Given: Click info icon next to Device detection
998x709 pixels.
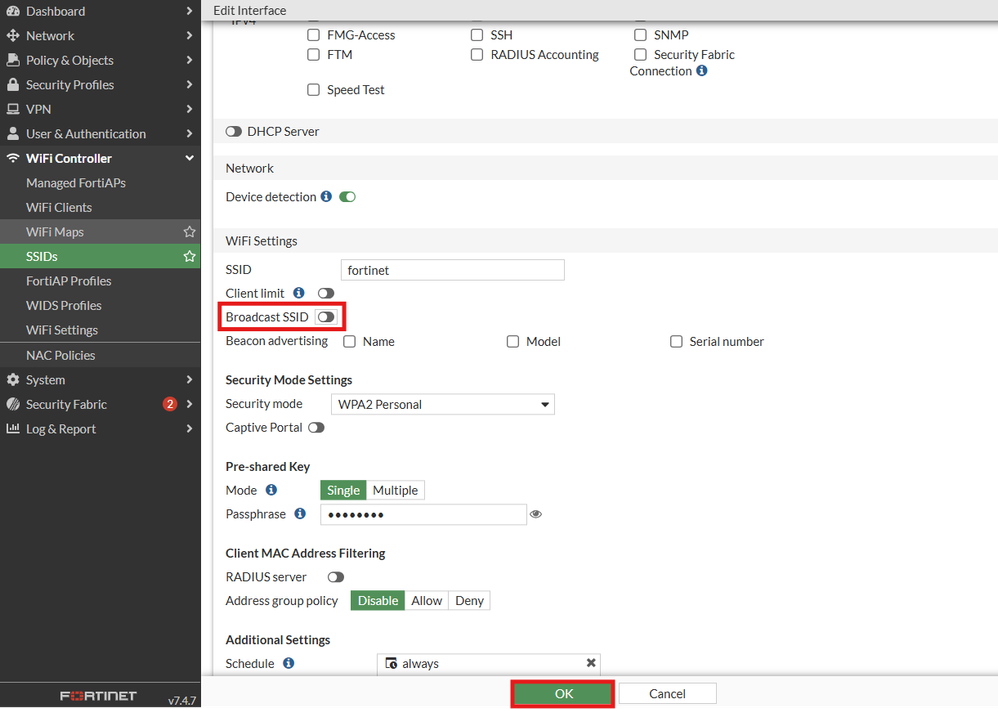Looking at the screenshot, I should (x=326, y=196).
